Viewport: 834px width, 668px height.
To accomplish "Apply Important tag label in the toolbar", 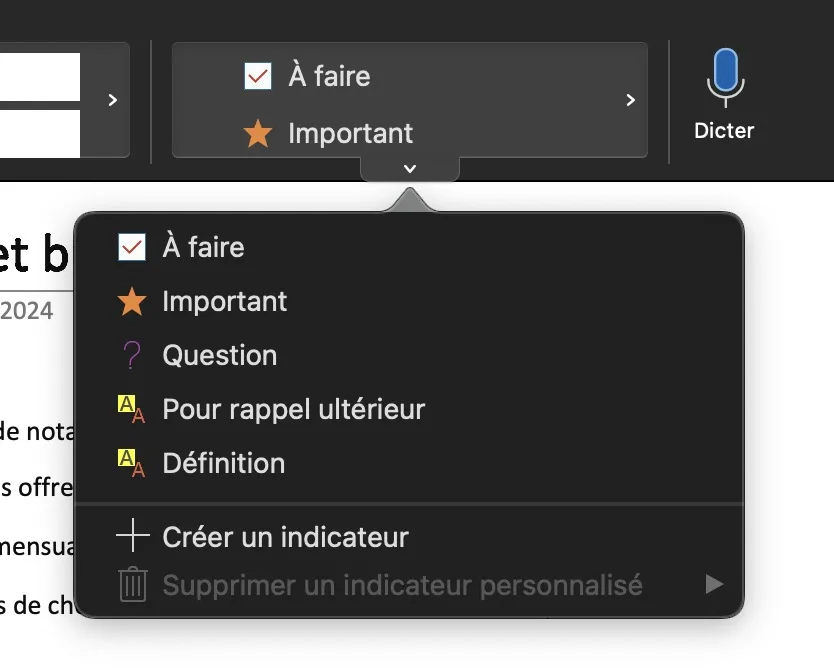I will [350, 134].
